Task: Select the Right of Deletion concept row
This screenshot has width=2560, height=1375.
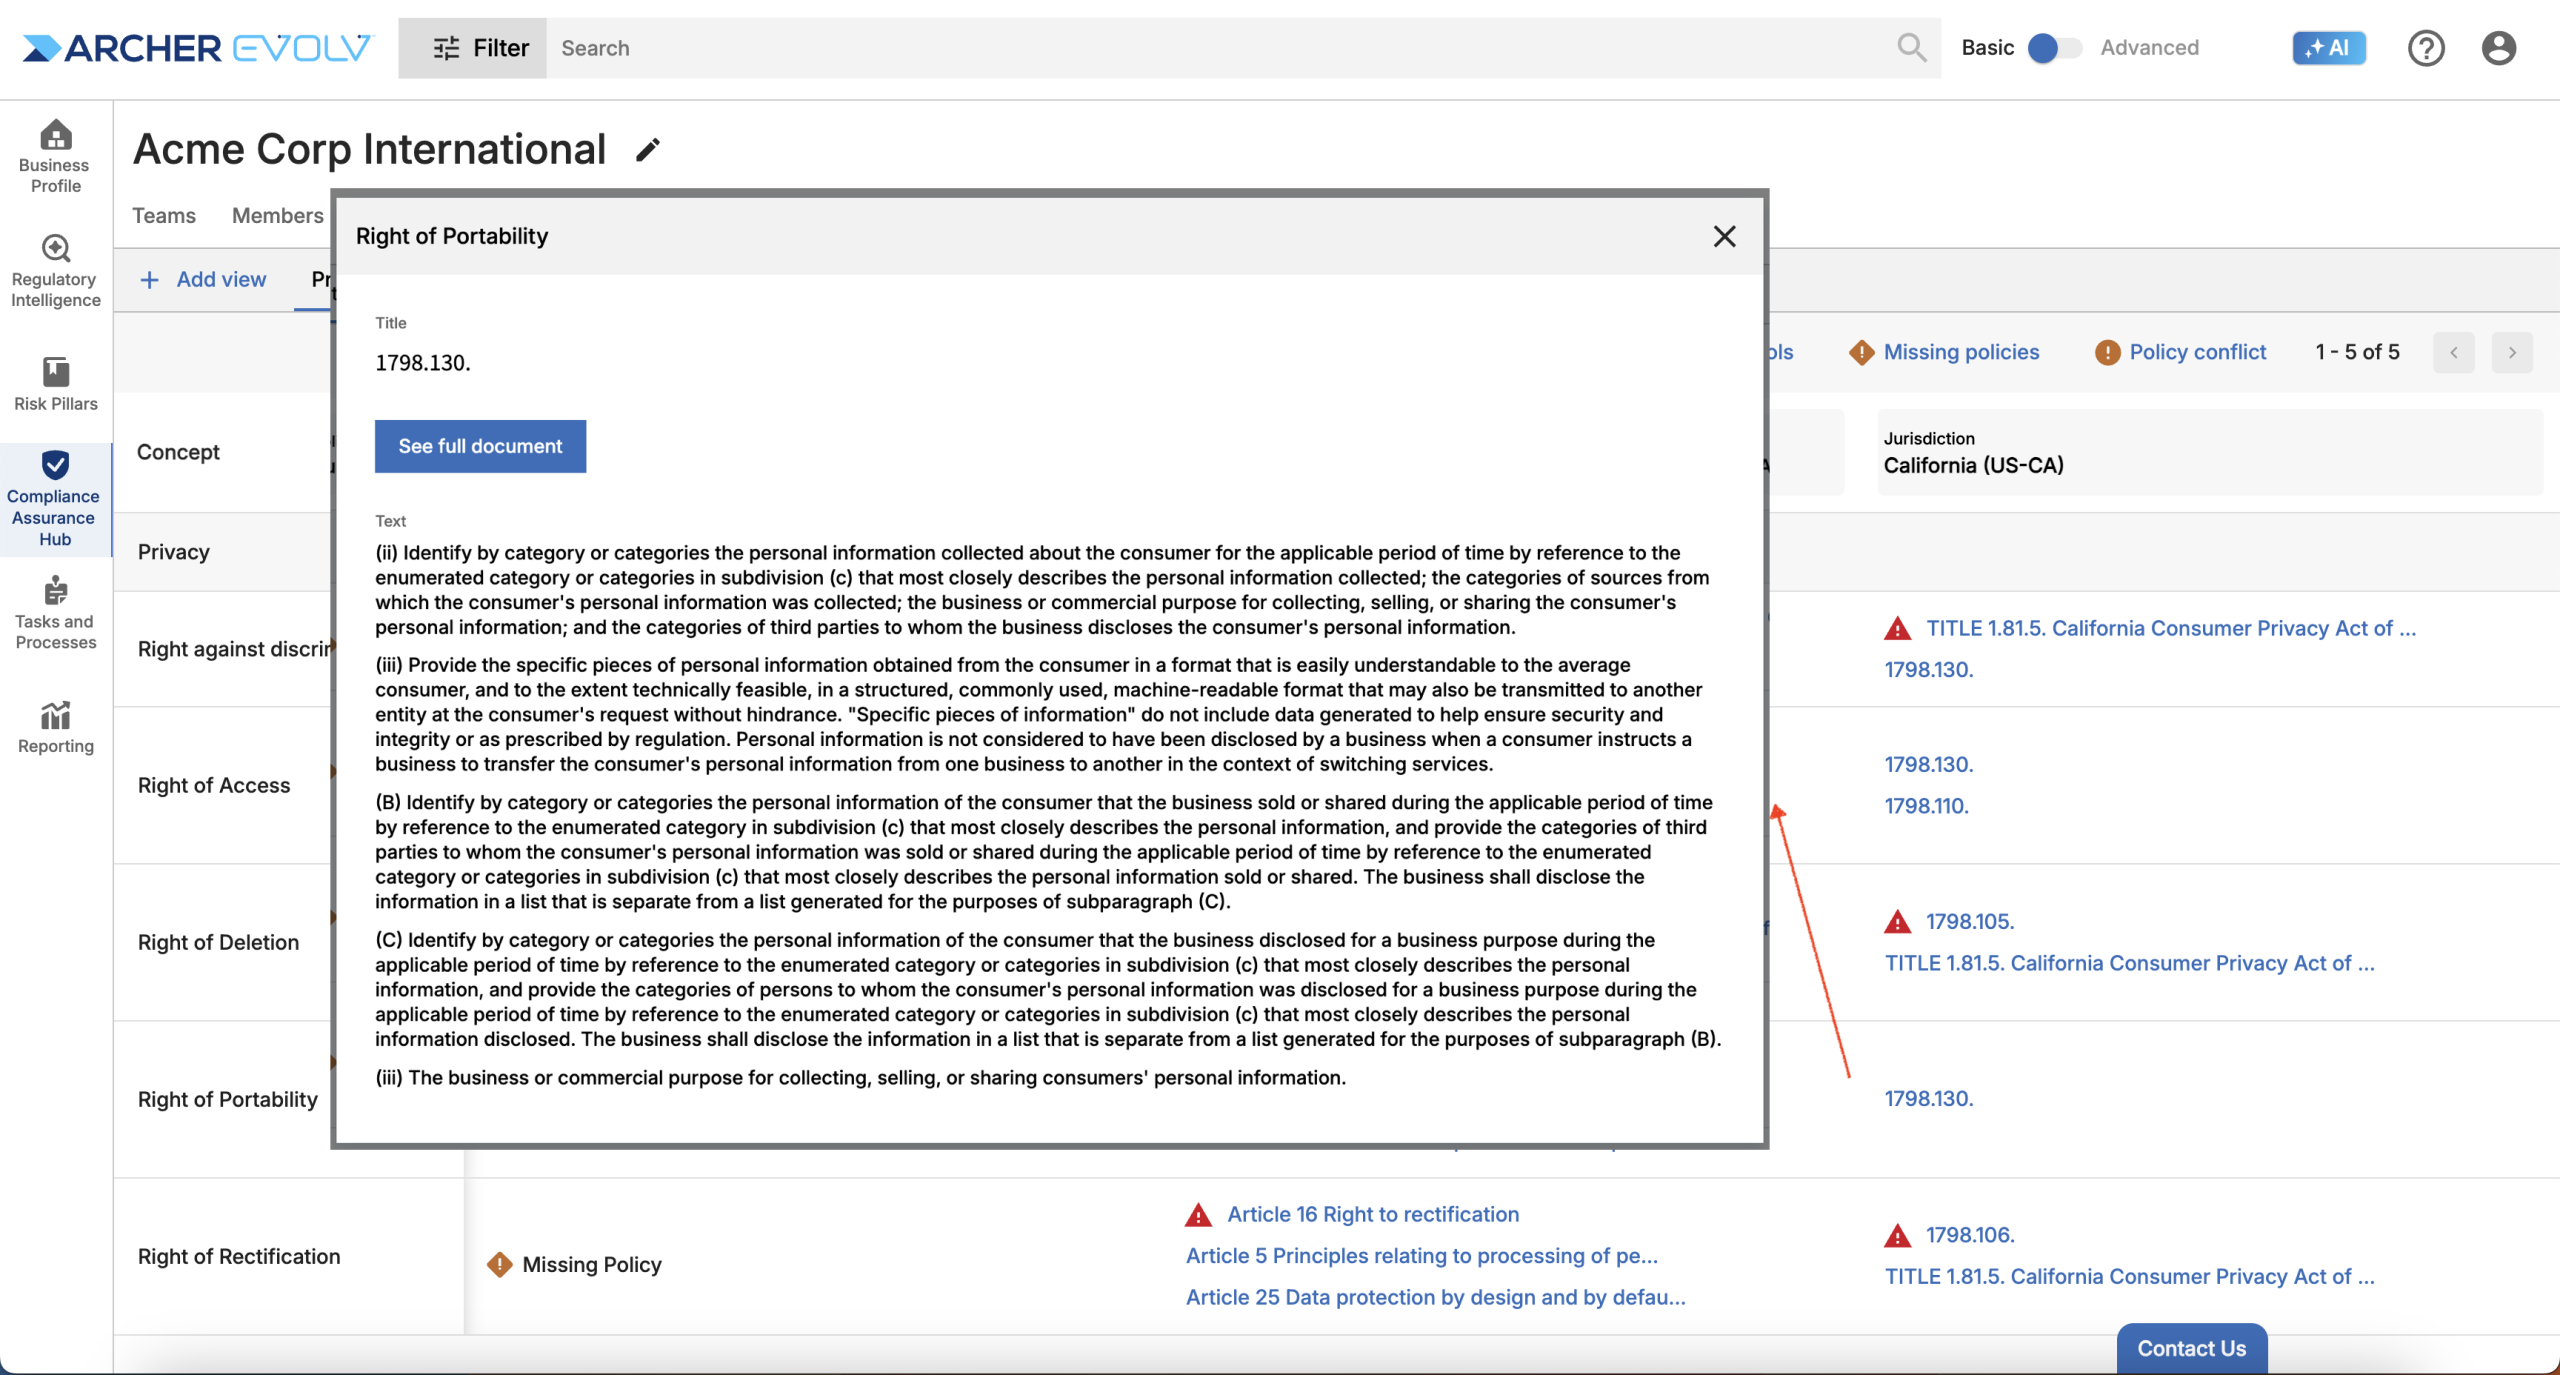Action: 218,943
